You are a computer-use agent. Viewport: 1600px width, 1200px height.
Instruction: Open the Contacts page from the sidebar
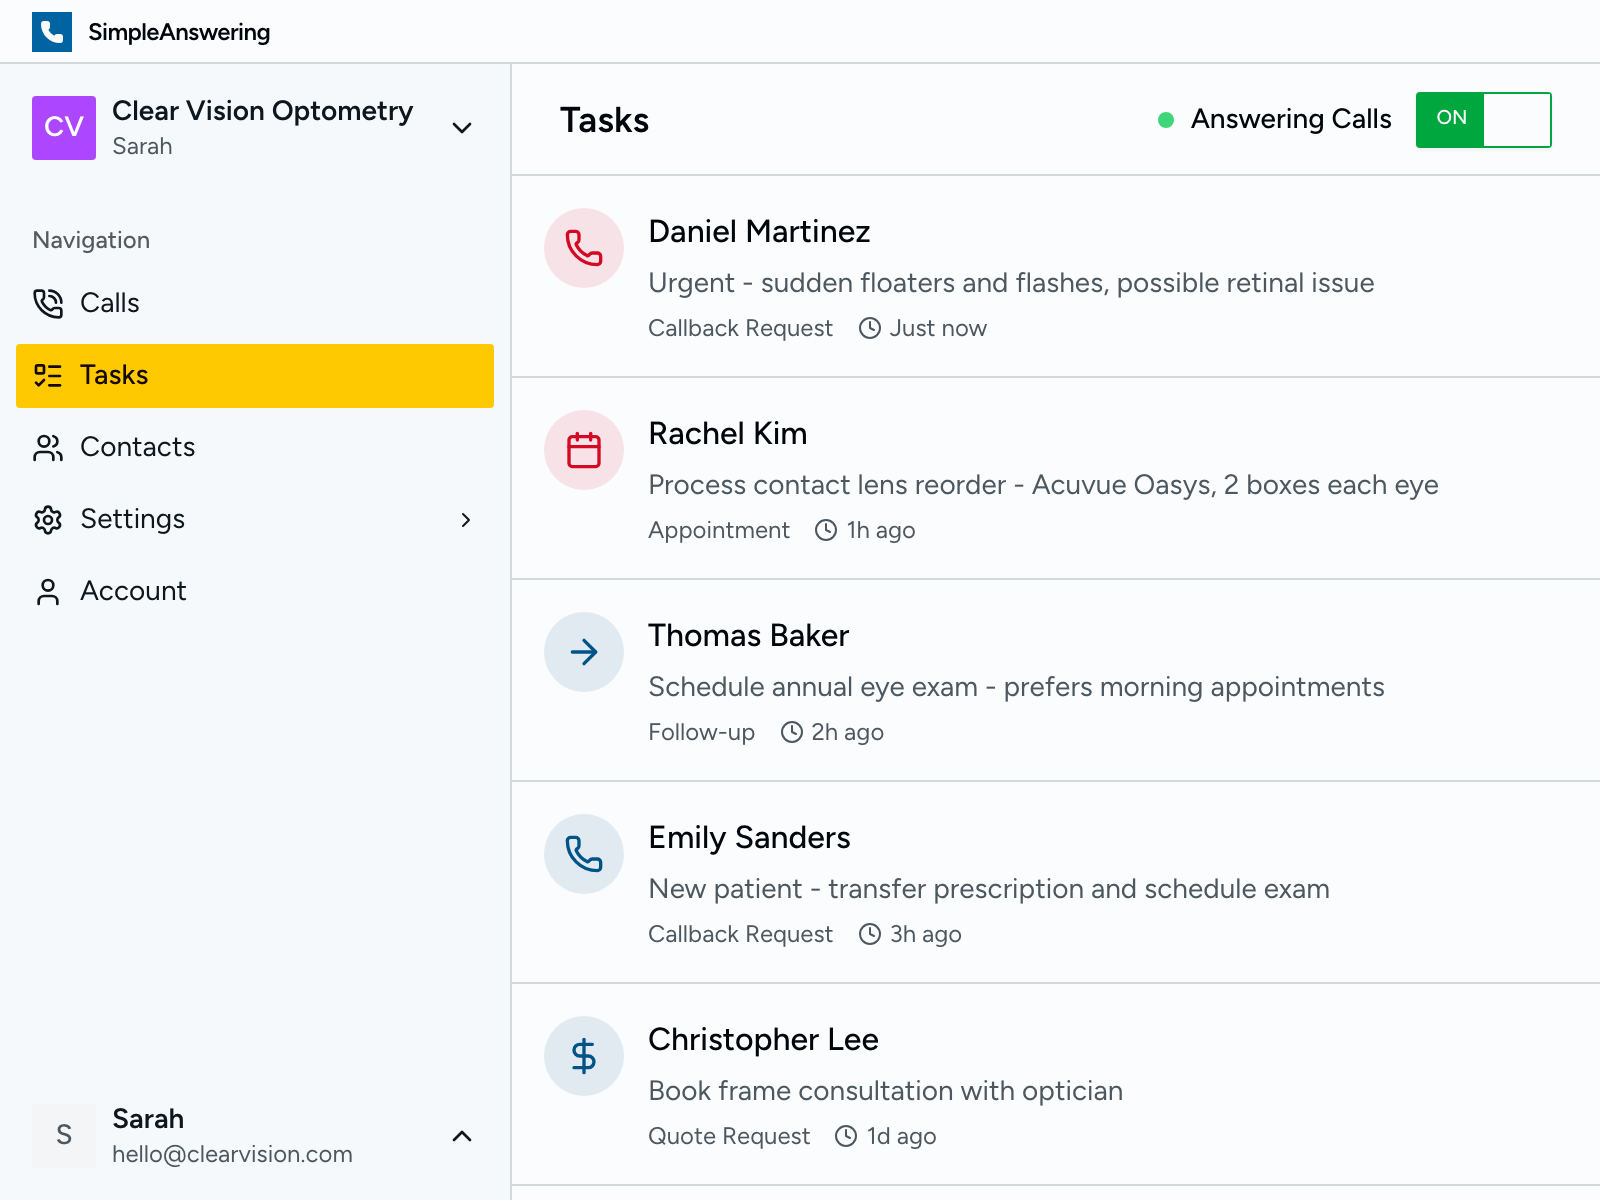(137, 447)
